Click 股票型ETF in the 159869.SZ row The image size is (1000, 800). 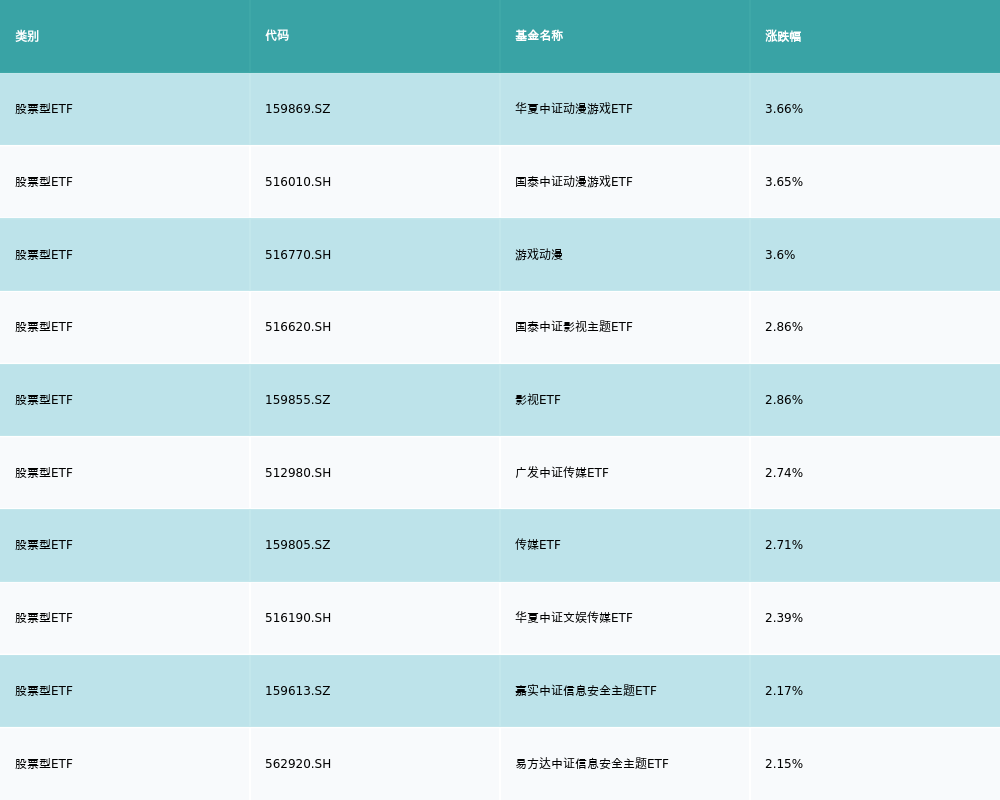pos(44,109)
